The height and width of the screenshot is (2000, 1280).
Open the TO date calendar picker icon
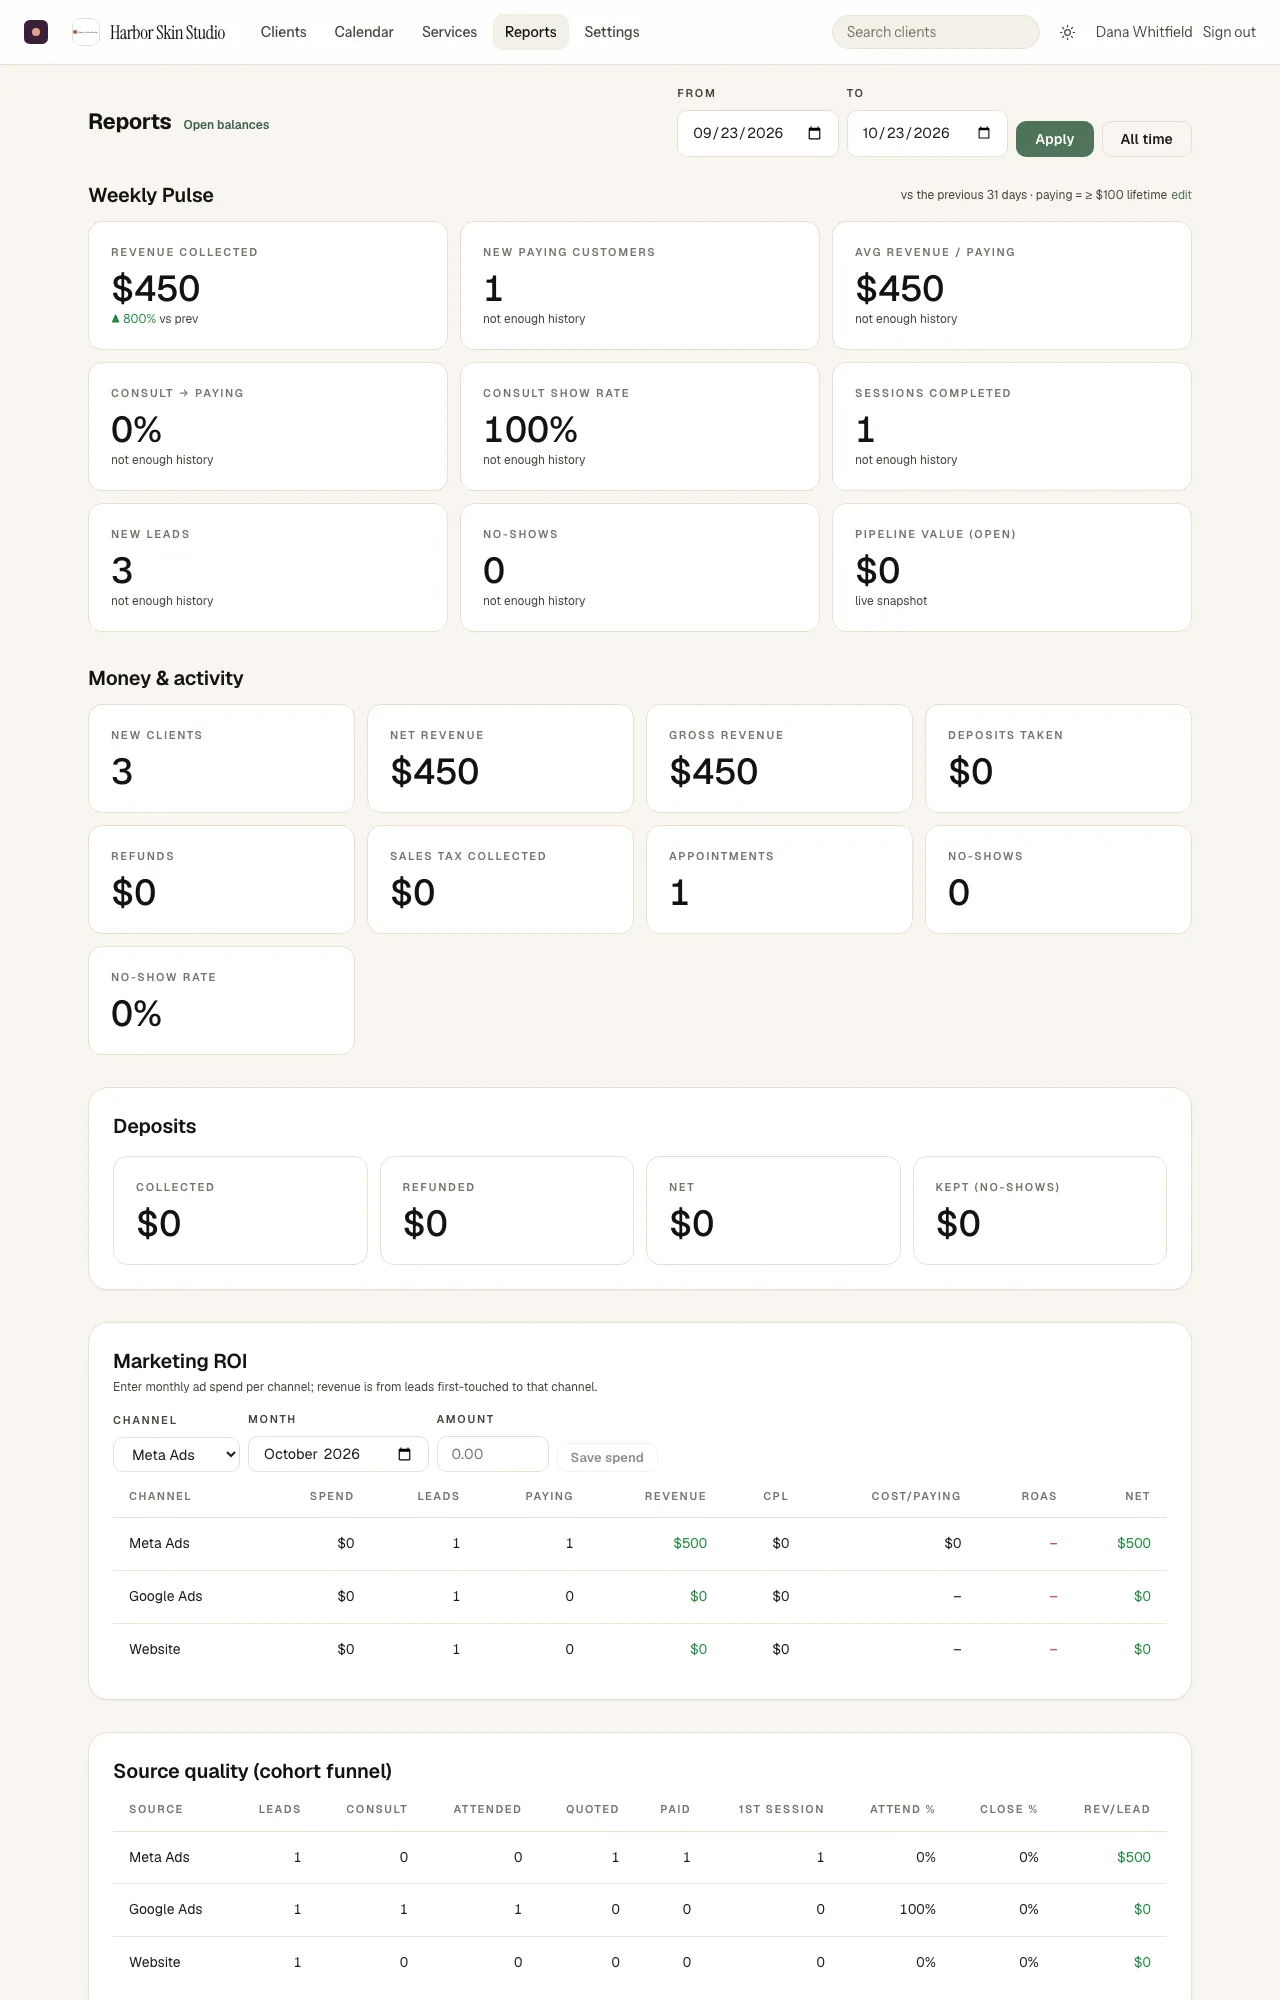pyautogui.click(x=984, y=133)
